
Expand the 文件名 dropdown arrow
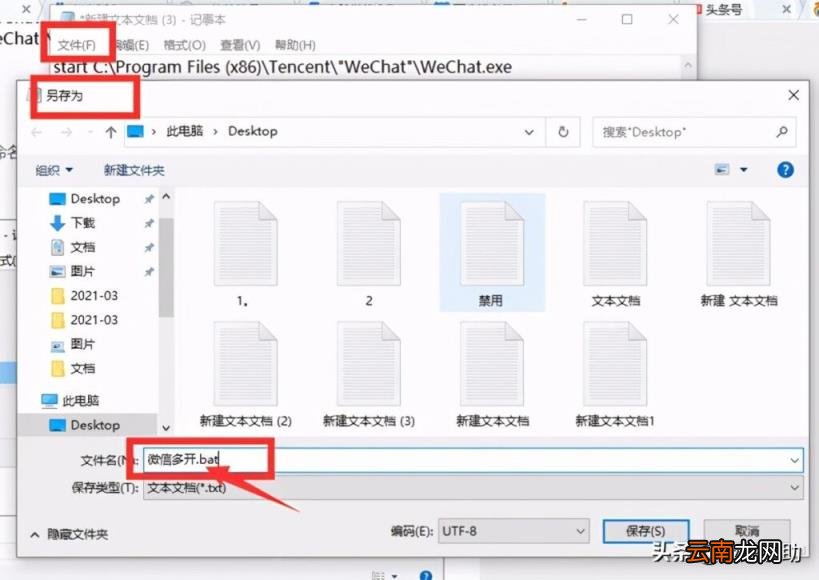pyautogui.click(x=794, y=460)
